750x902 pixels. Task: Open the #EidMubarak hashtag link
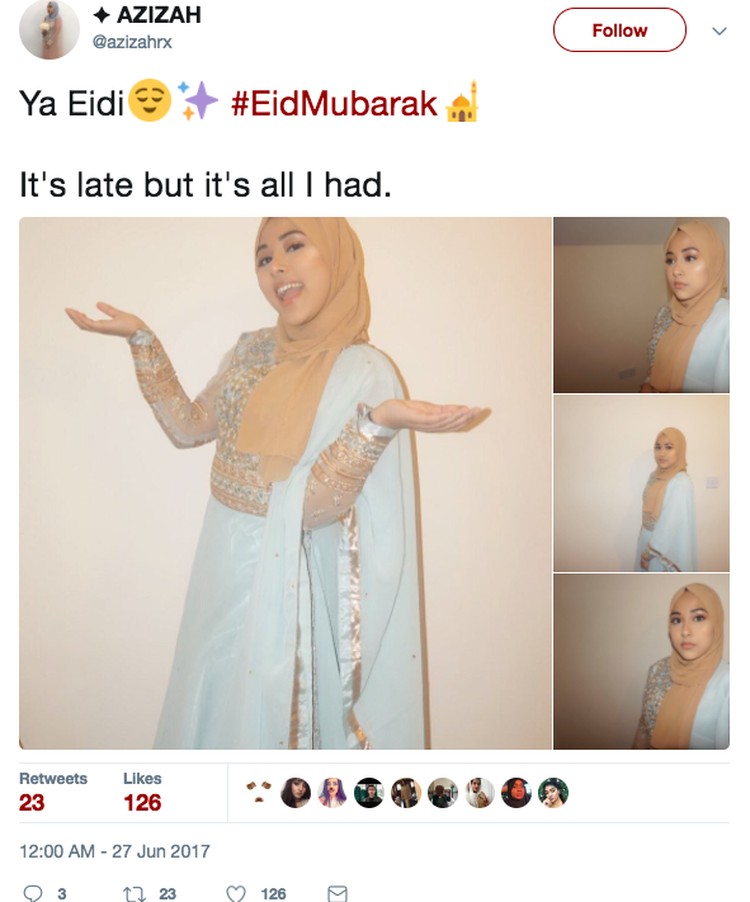coord(334,104)
